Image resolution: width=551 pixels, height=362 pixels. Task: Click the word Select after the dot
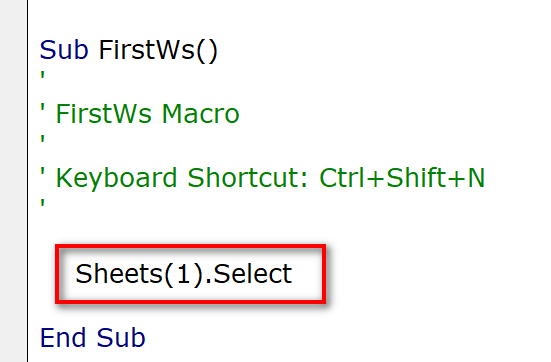click(252, 274)
